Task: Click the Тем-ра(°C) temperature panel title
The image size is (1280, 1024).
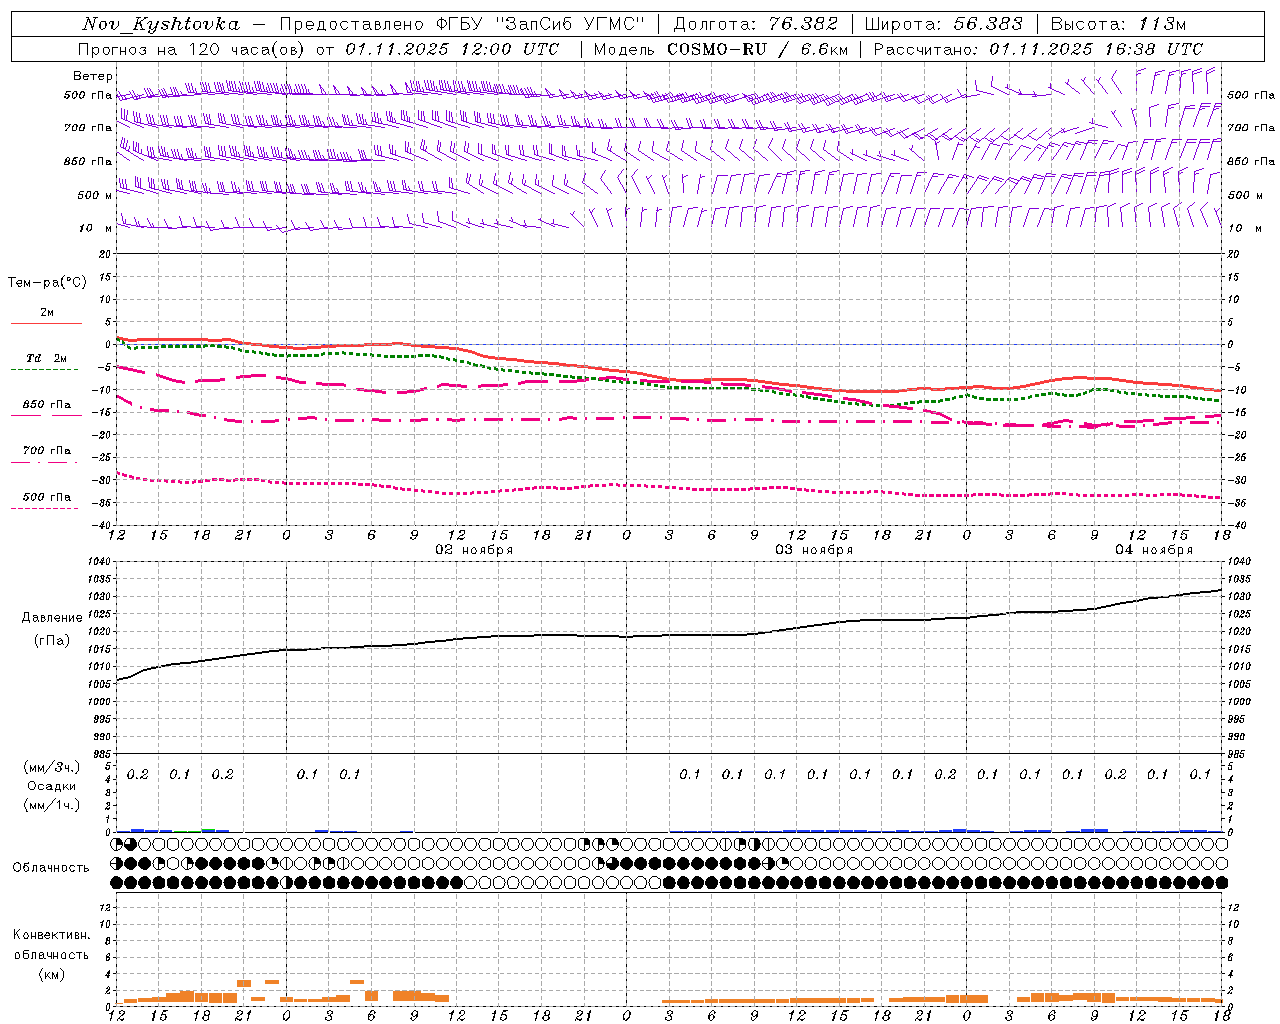Action: (x=47, y=283)
